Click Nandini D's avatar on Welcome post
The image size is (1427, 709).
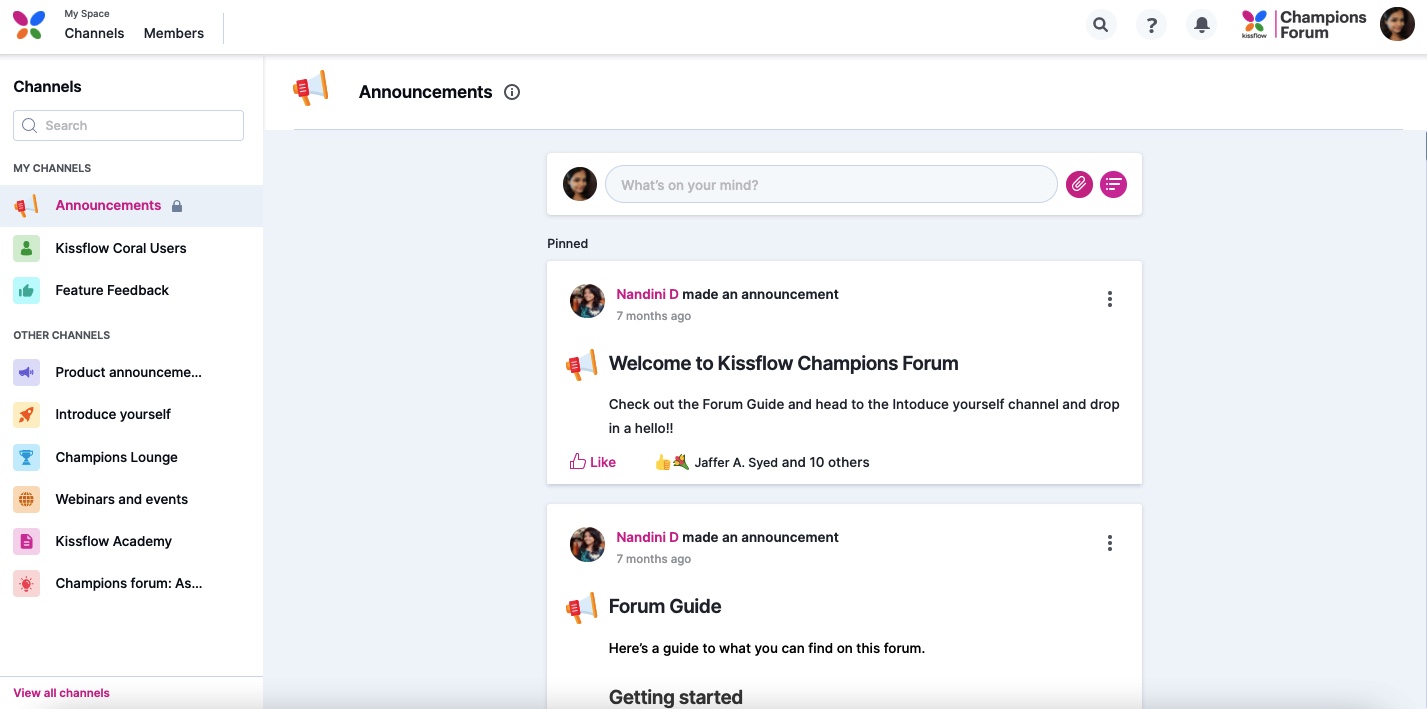(587, 301)
